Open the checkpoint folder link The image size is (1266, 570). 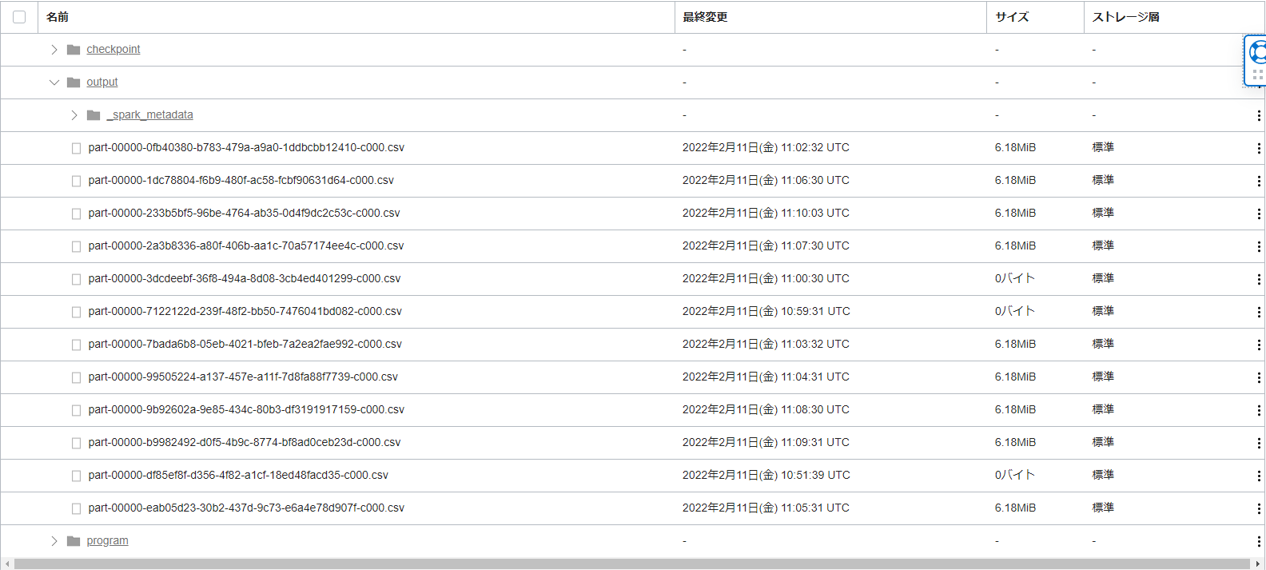tap(113, 50)
